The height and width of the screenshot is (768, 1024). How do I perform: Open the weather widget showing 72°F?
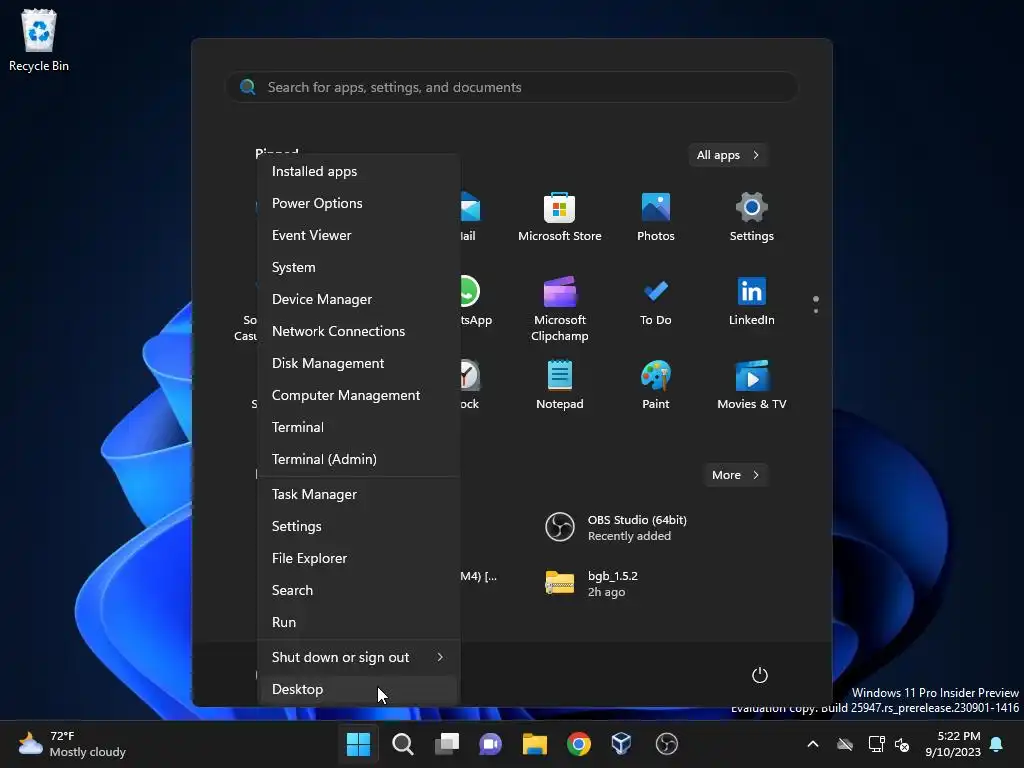click(72, 744)
